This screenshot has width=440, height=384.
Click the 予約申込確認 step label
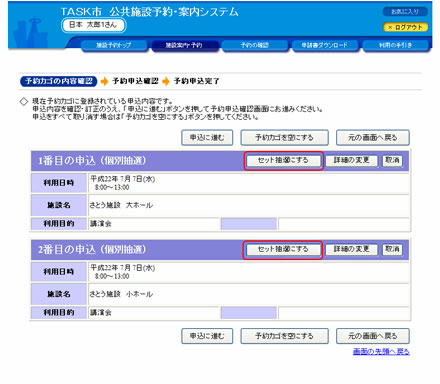click(135, 81)
